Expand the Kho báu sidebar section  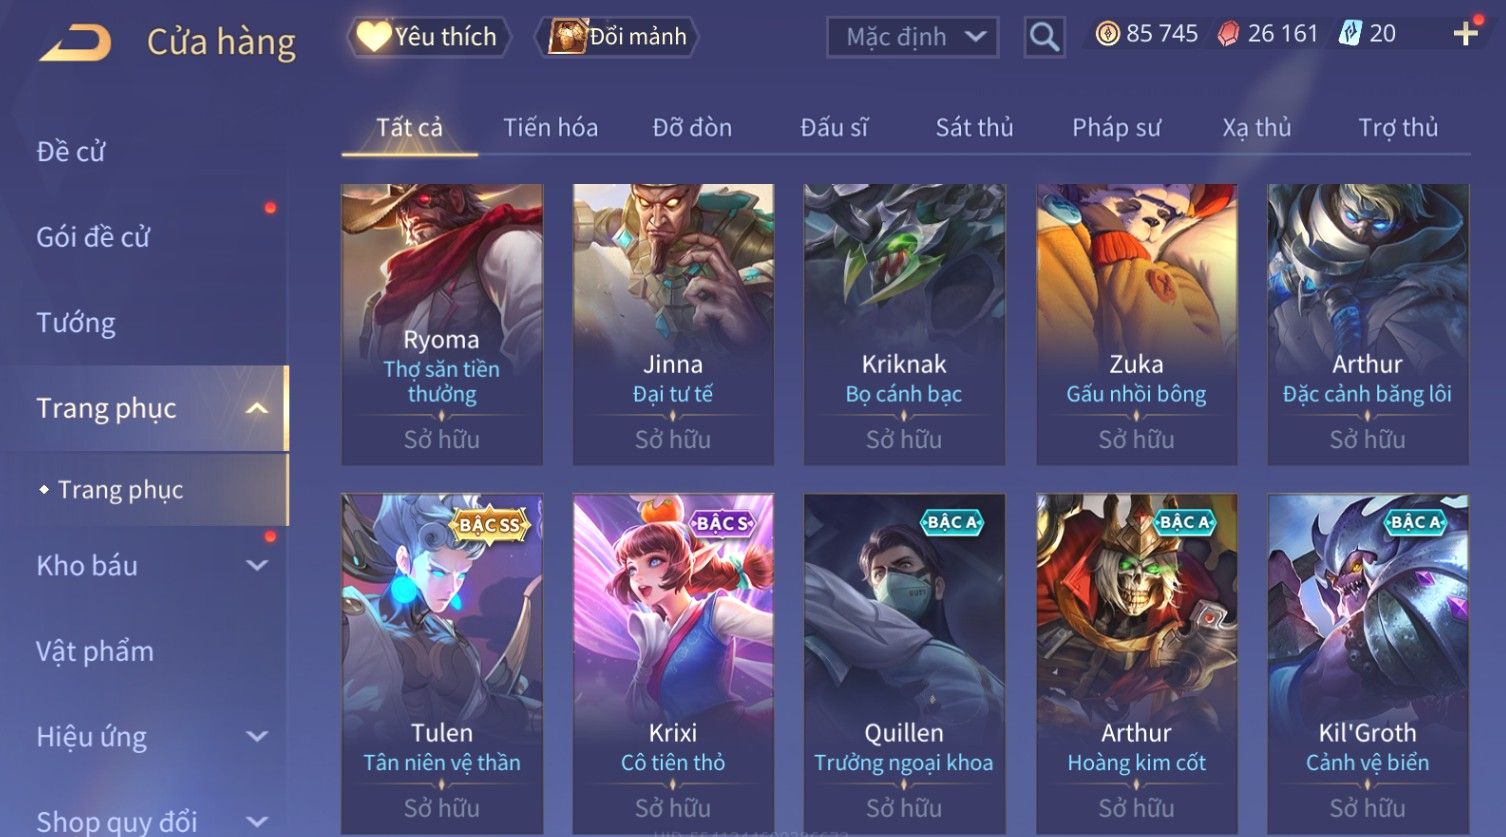click(x=257, y=566)
